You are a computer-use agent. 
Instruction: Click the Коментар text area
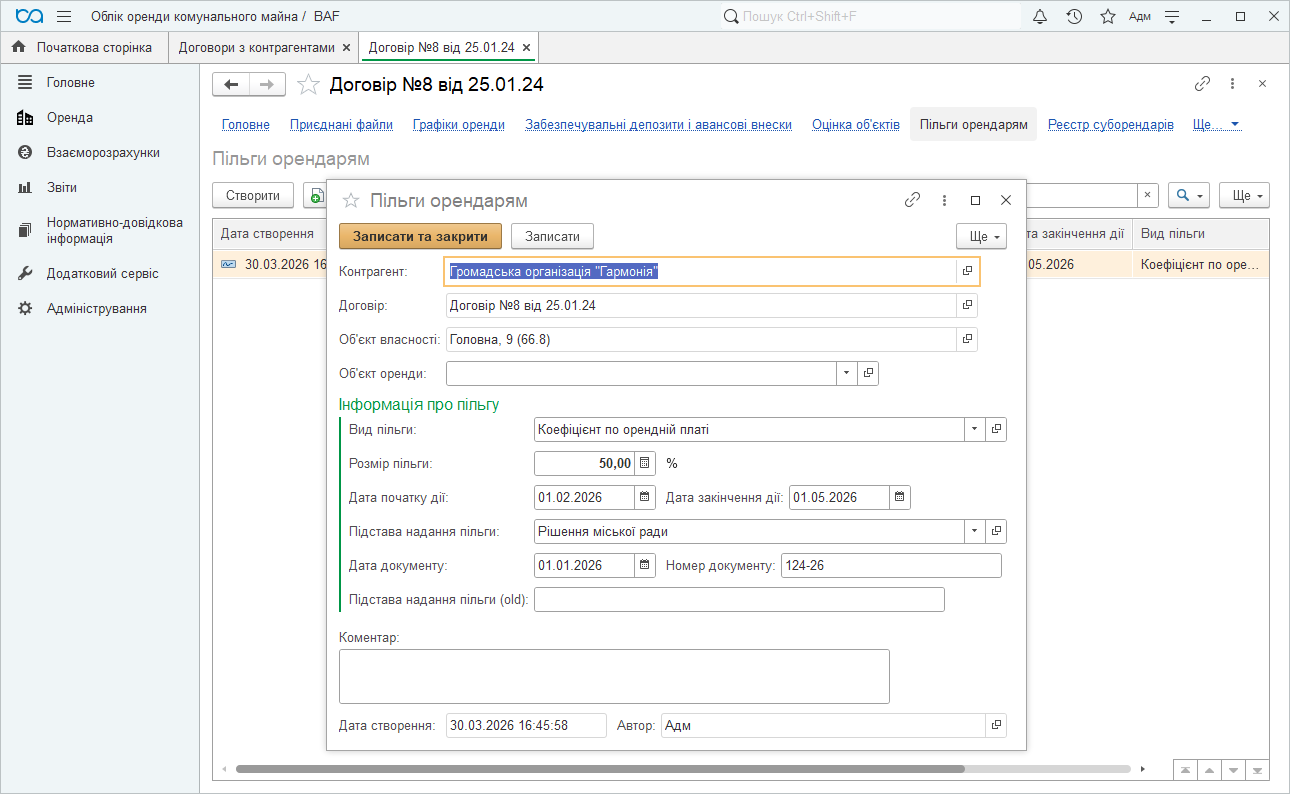click(x=614, y=676)
